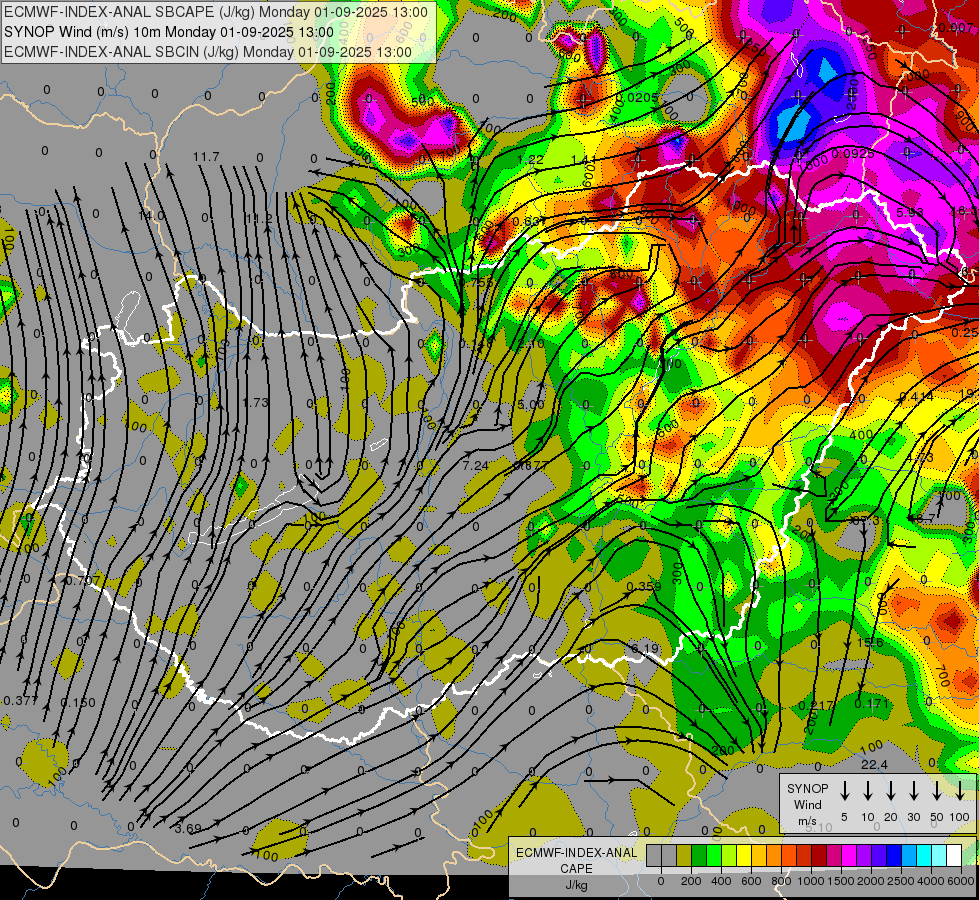Pick the dark red CAPE legend swatch
Viewport: 979px width, 900px height.
click(819, 855)
